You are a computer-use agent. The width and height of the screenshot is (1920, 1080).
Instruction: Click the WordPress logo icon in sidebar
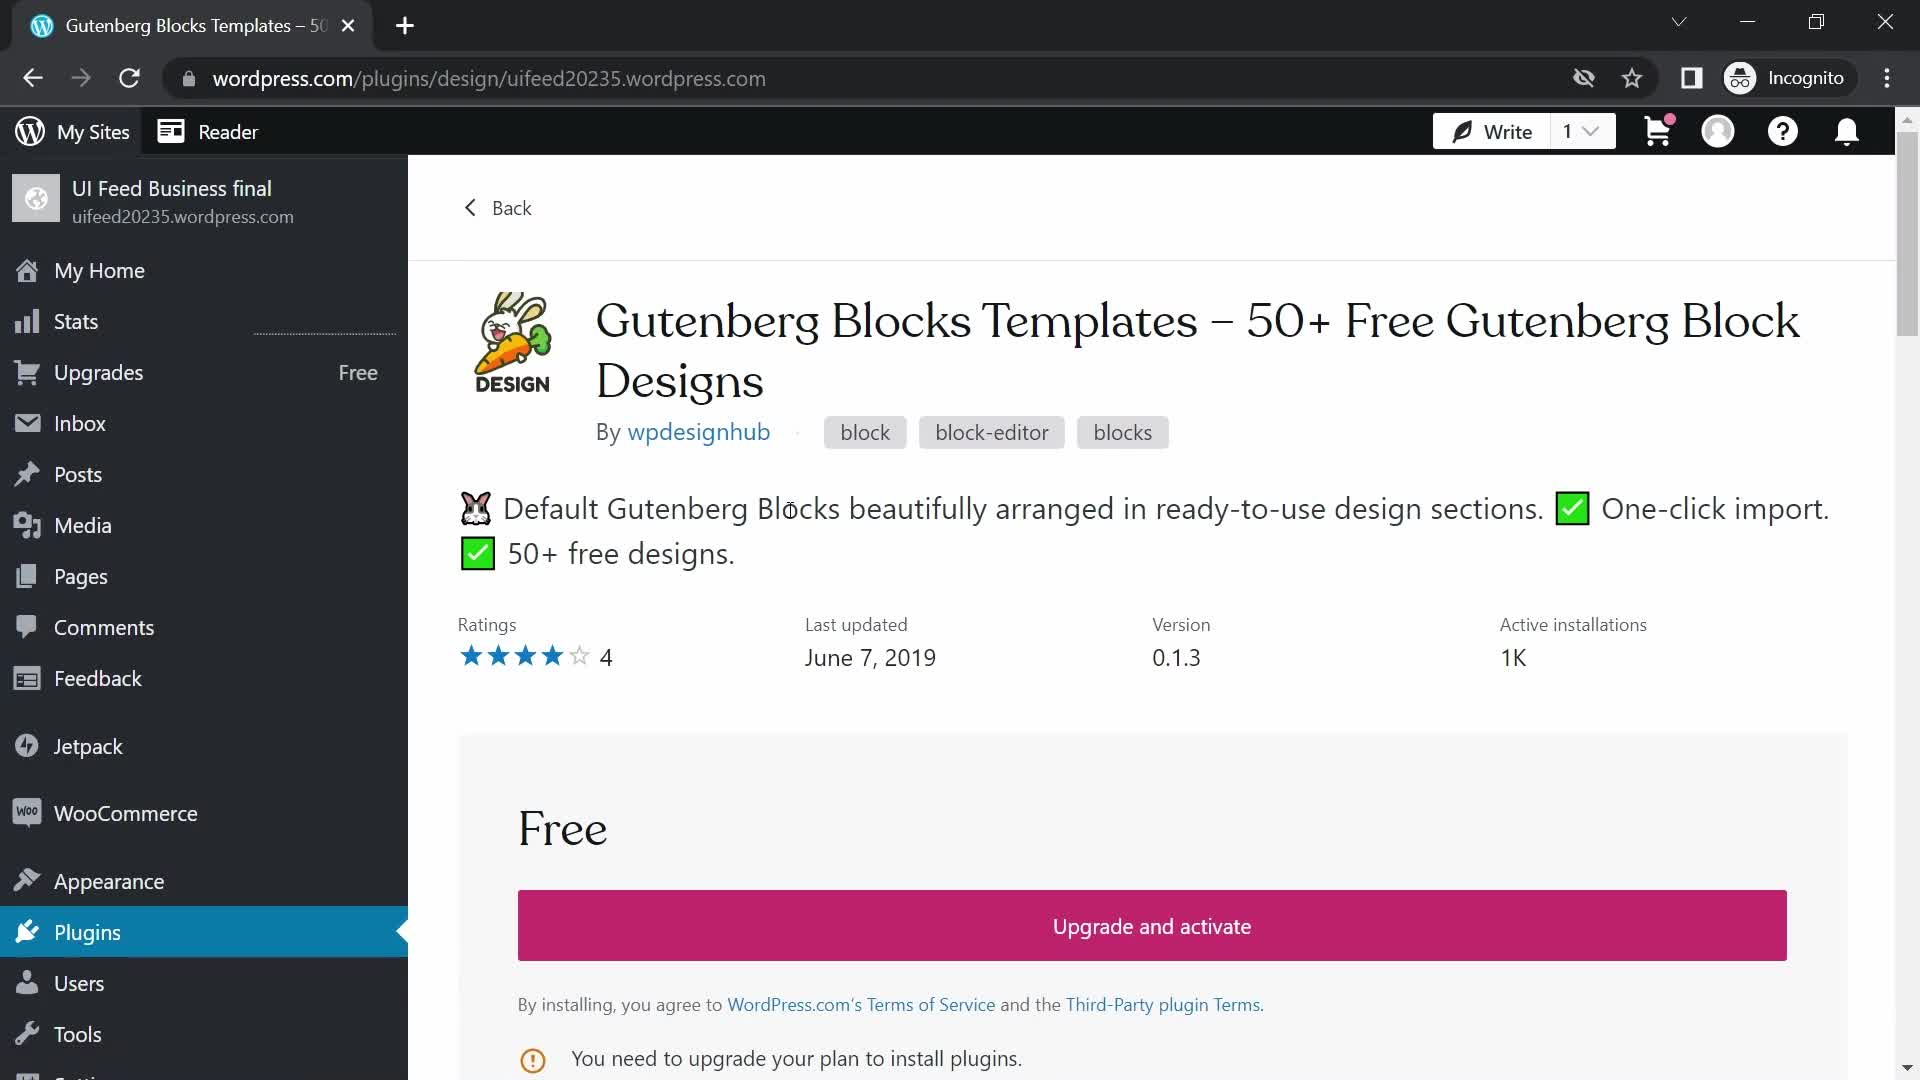[29, 131]
